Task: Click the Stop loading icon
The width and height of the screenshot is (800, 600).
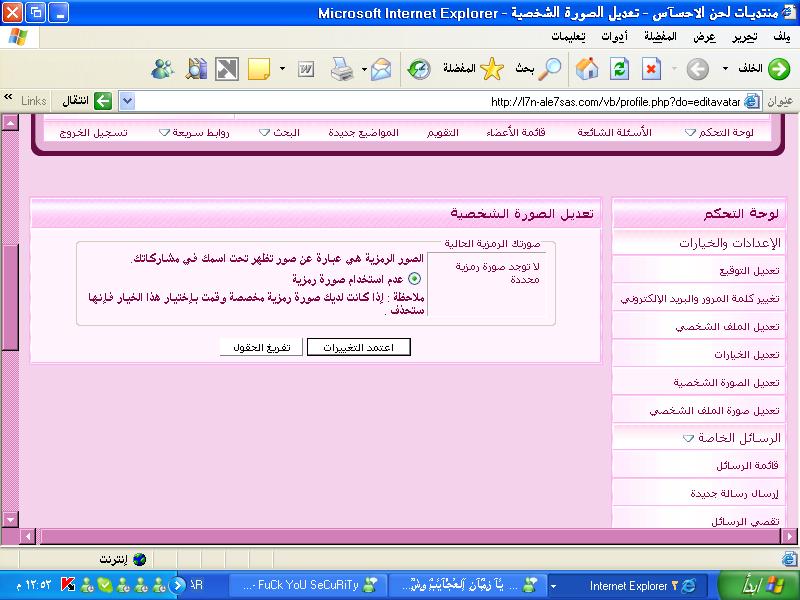Action: pyautogui.click(x=651, y=69)
